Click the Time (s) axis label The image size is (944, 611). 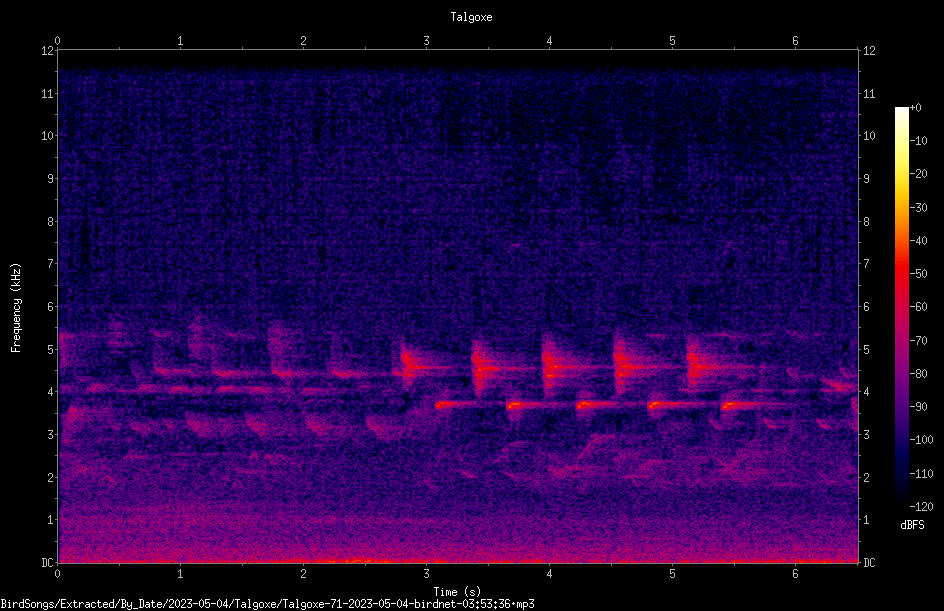(x=457, y=592)
